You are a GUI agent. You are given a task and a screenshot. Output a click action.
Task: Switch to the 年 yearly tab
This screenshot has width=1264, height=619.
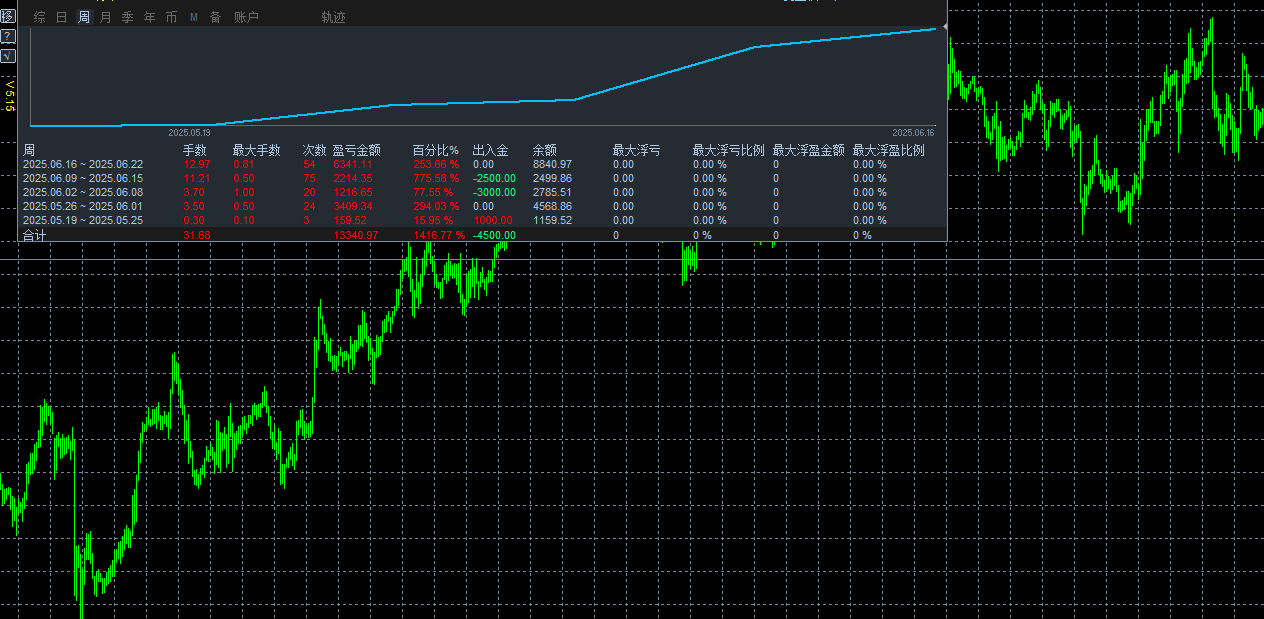click(x=150, y=17)
